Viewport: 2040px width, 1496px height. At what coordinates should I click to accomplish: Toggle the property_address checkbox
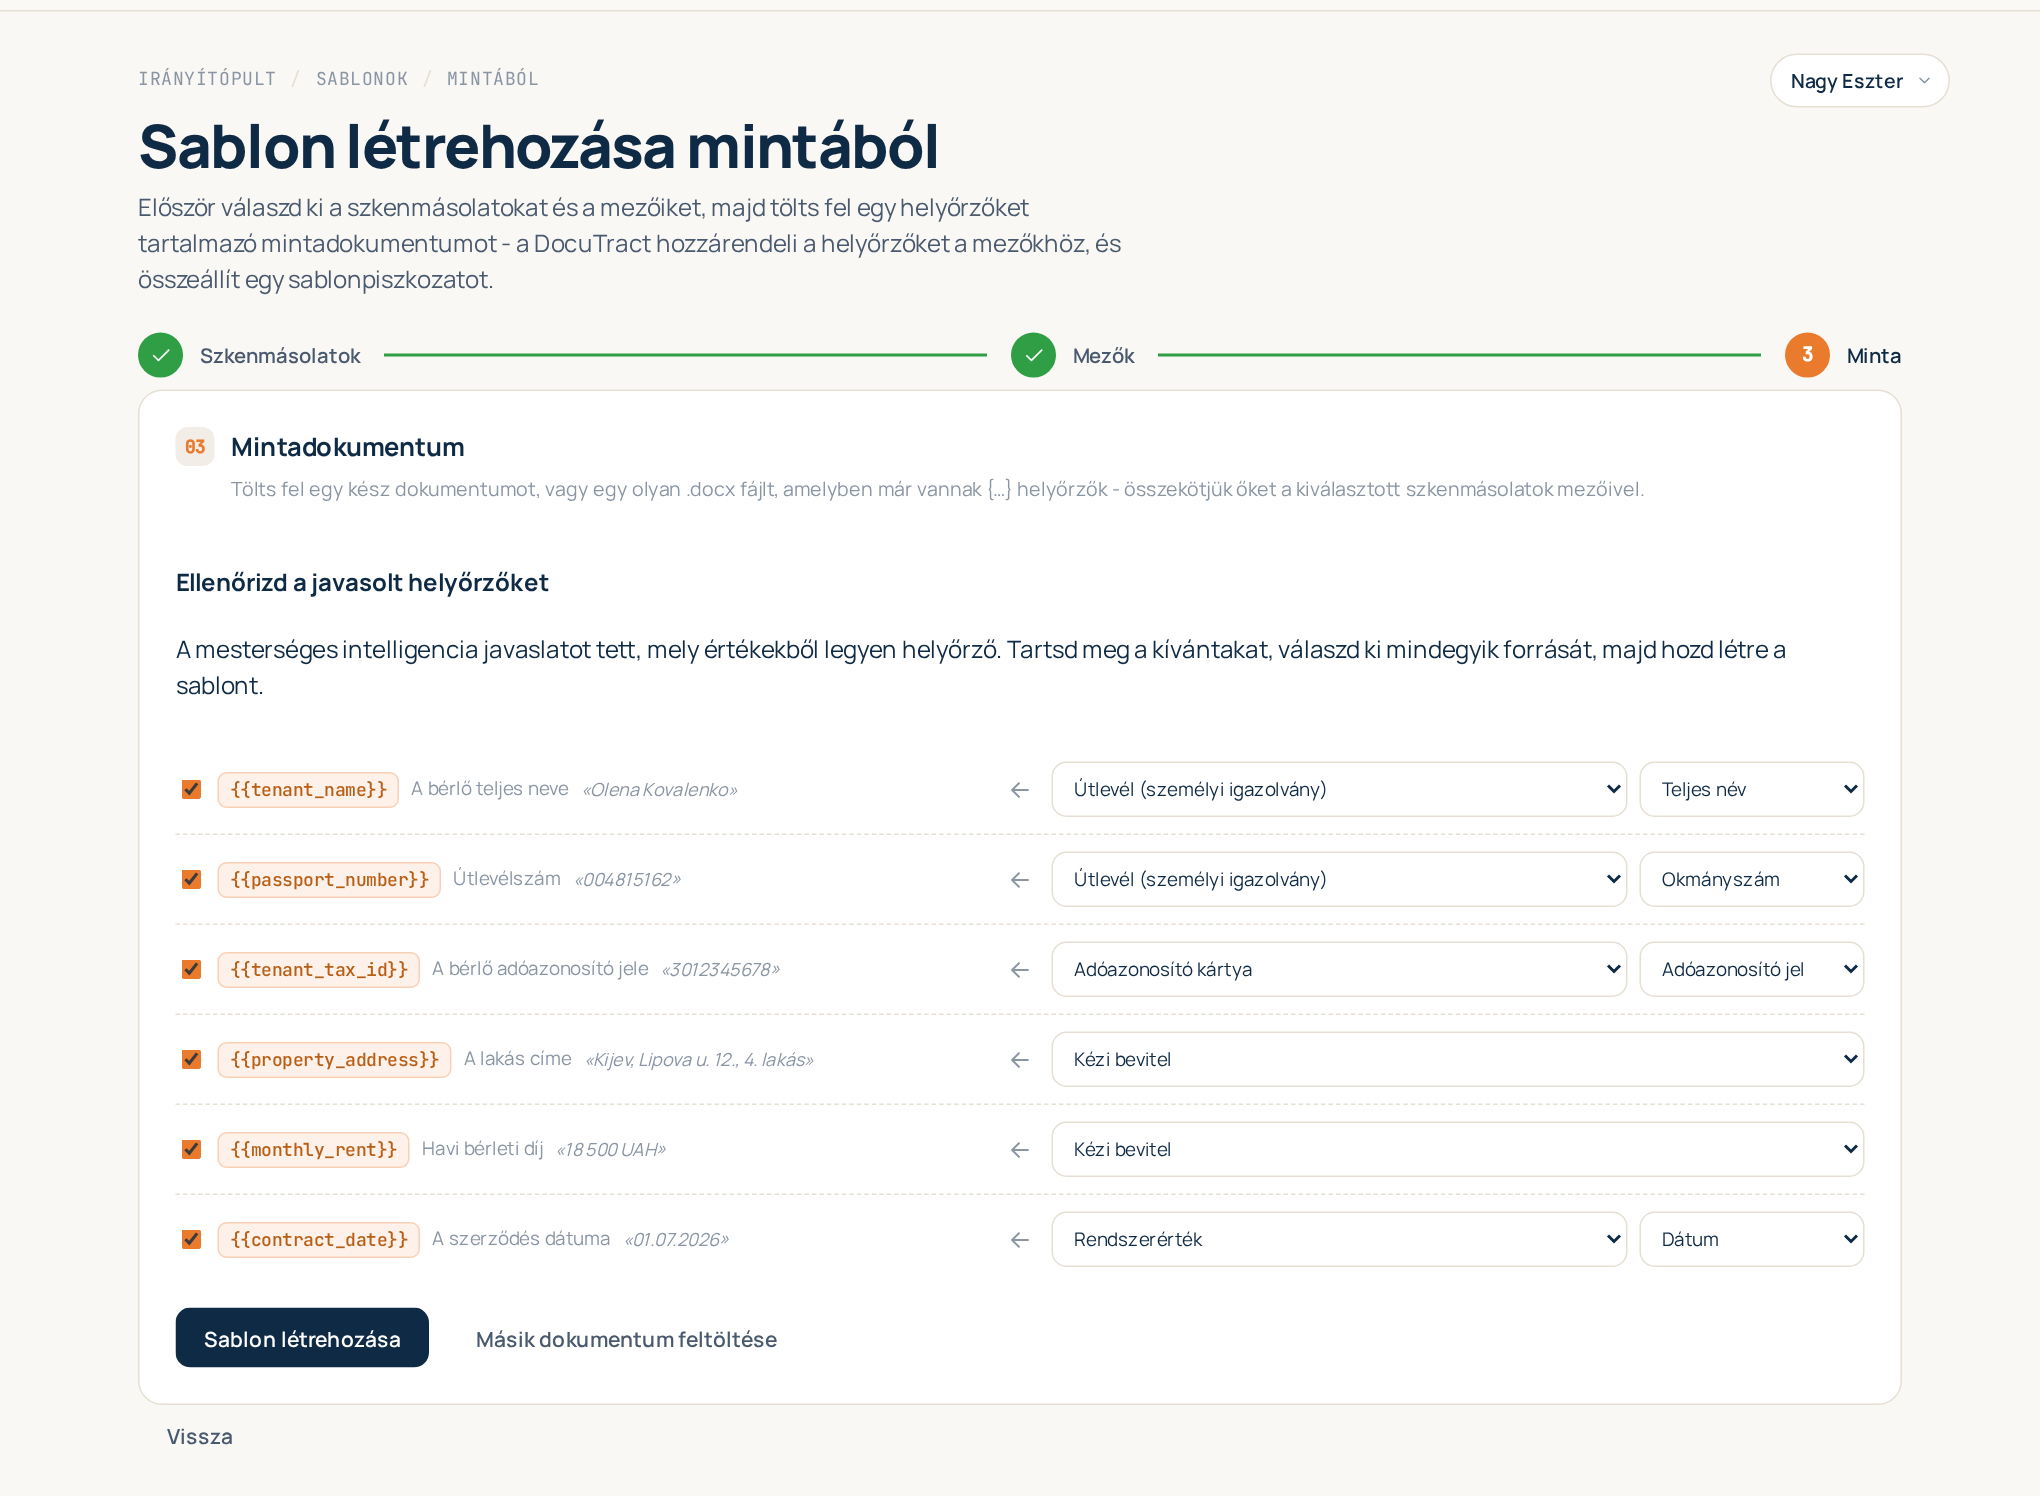tap(191, 1060)
